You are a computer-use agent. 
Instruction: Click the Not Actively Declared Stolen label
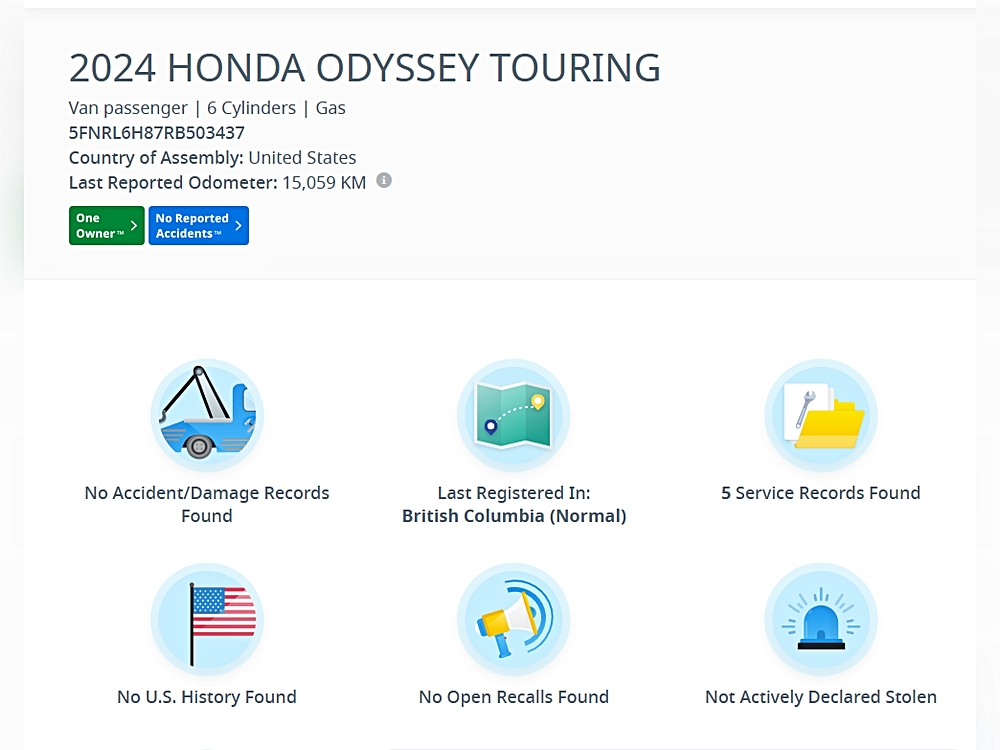[820, 697]
